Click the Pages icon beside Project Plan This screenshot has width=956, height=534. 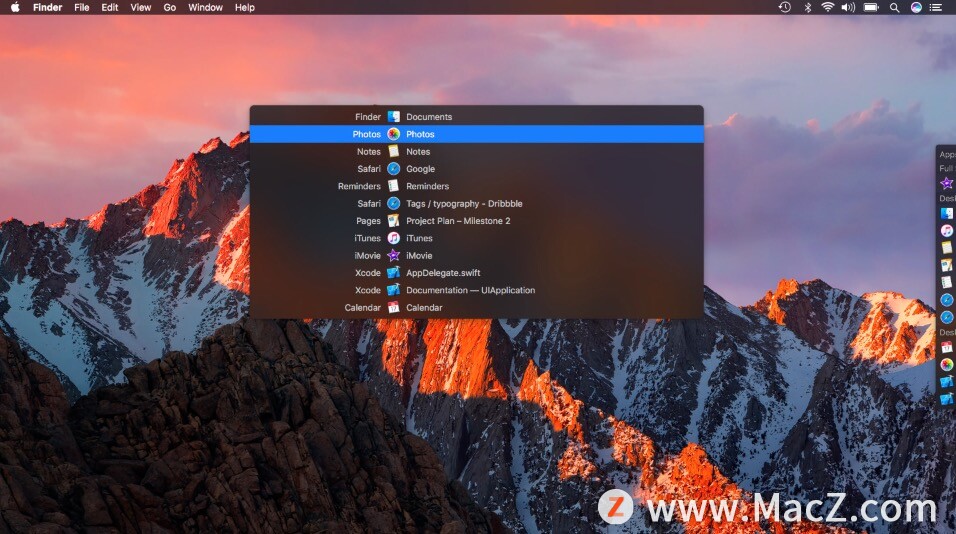coord(394,221)
